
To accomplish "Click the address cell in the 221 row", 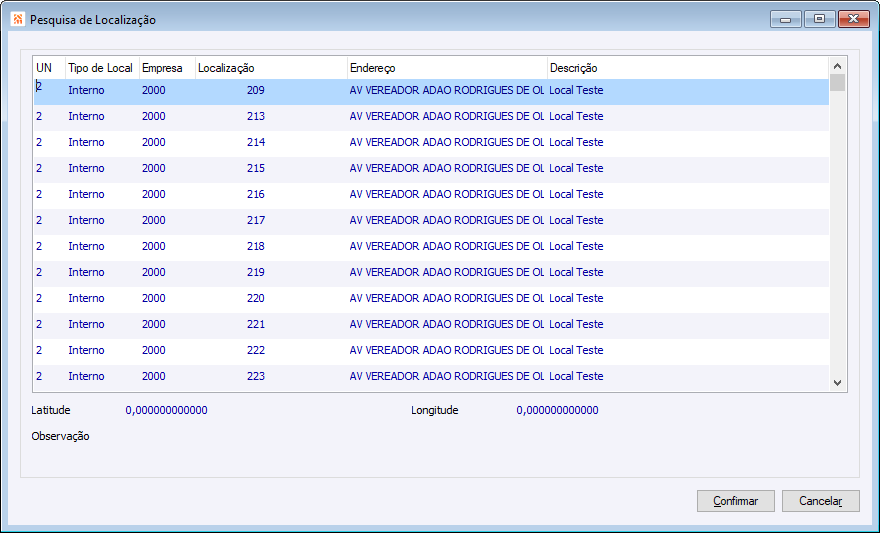I will 447,324.
